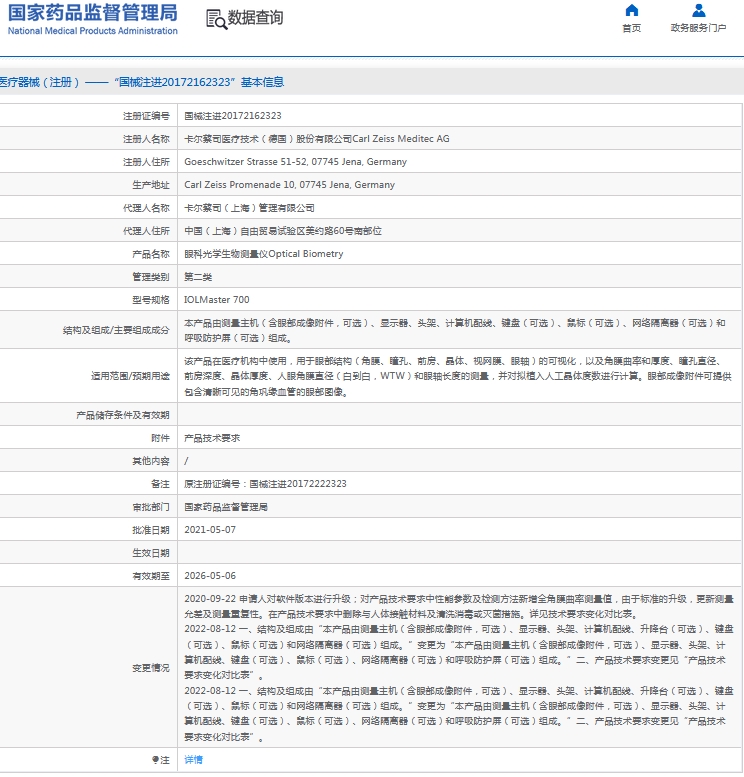This screenshot has height=777, width=744.
Task: Click agent name 卡尔蔡司（上海）管理有限公司
Action: point(249,208)
